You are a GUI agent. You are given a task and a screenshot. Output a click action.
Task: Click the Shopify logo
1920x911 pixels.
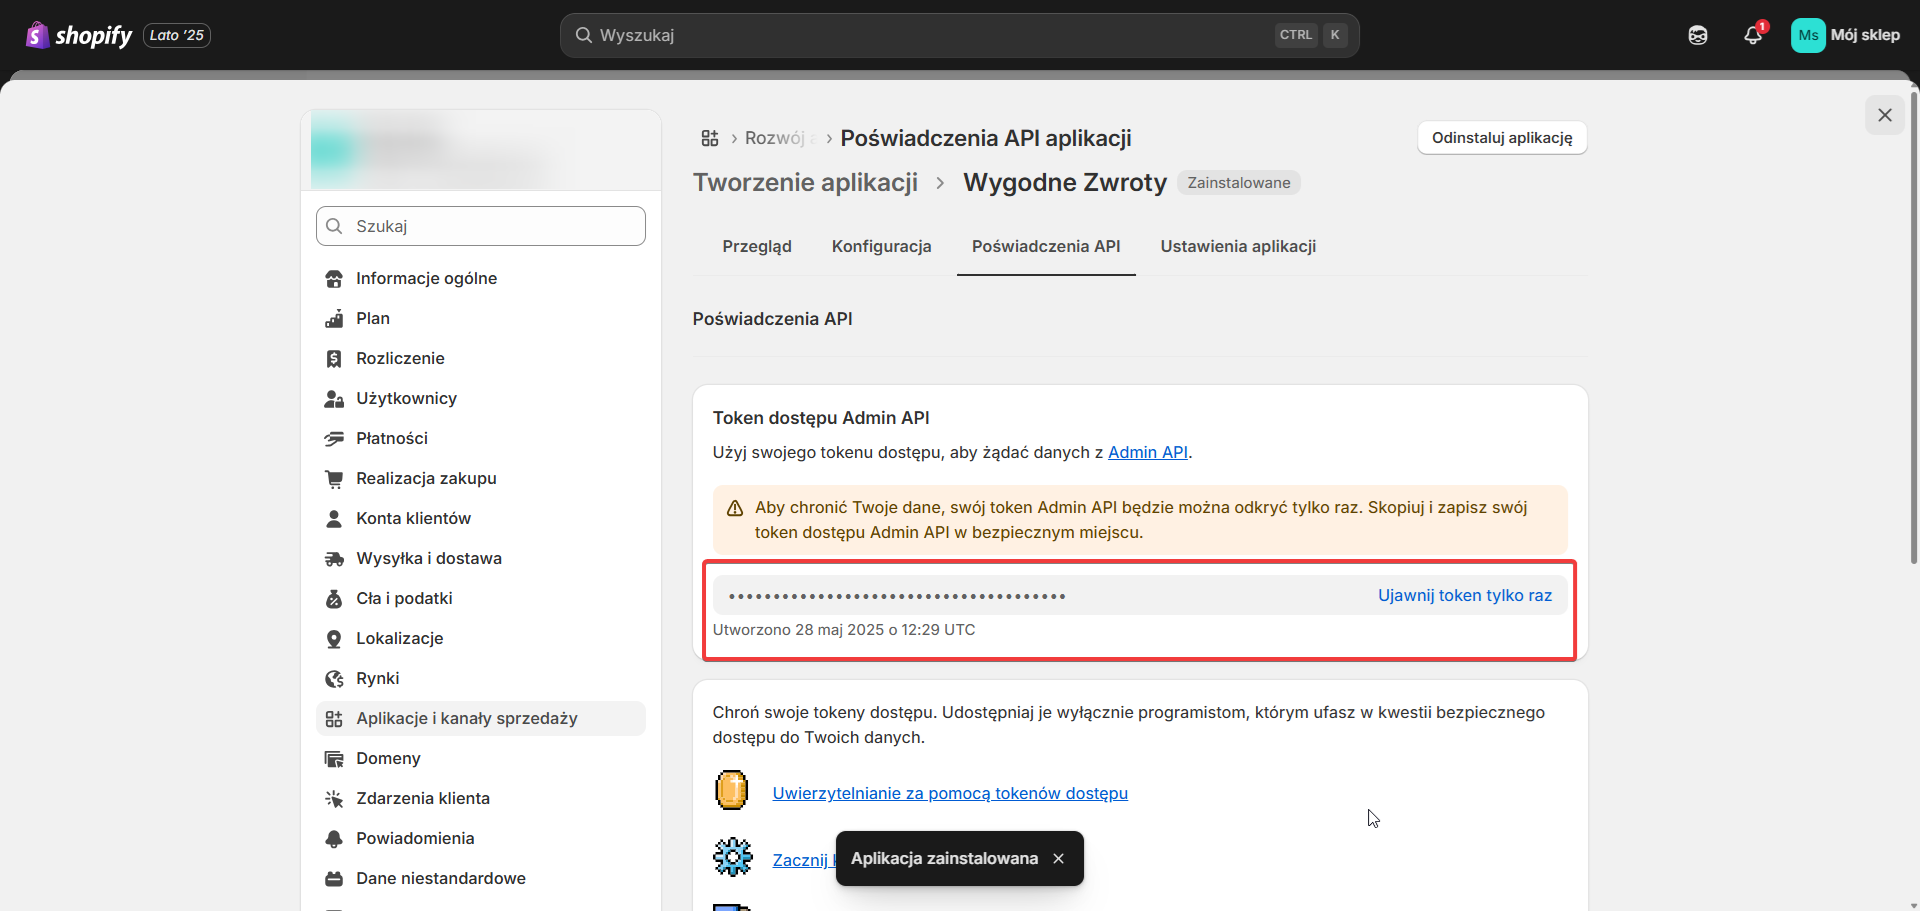(79, 35)
